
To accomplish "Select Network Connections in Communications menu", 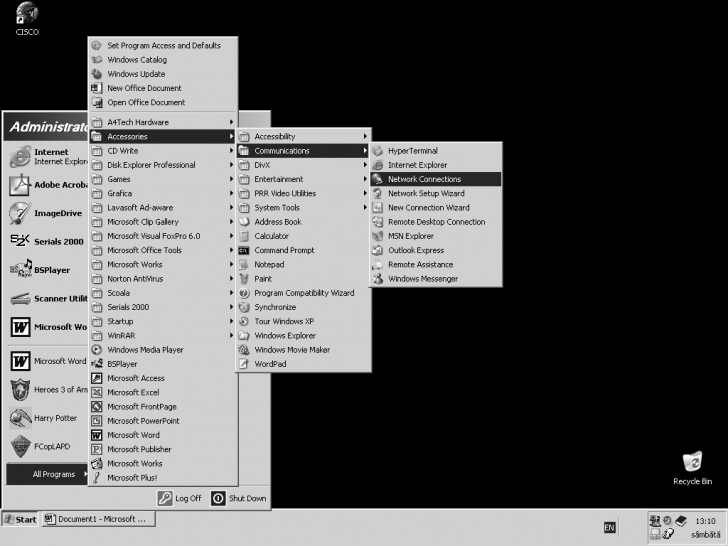I will (x=424, y=179).
